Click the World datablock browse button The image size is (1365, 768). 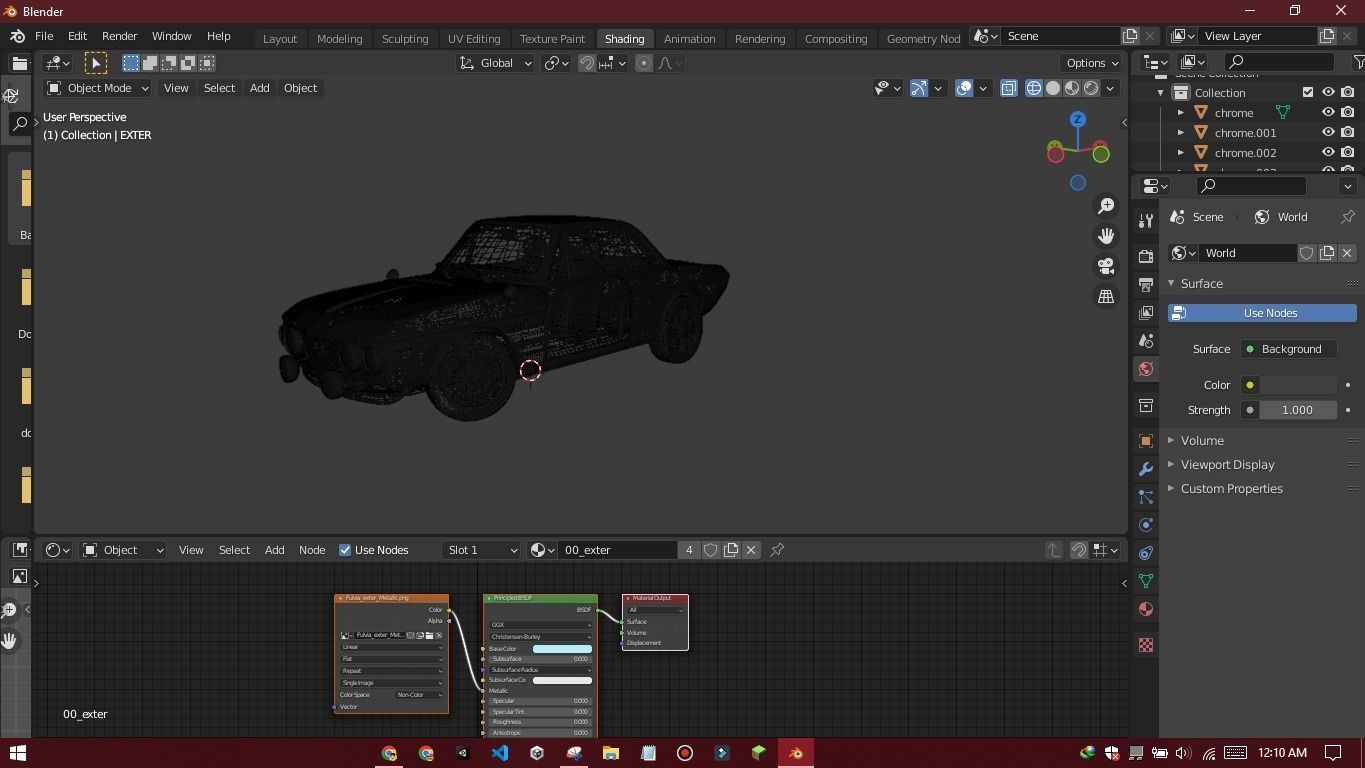1183,253
